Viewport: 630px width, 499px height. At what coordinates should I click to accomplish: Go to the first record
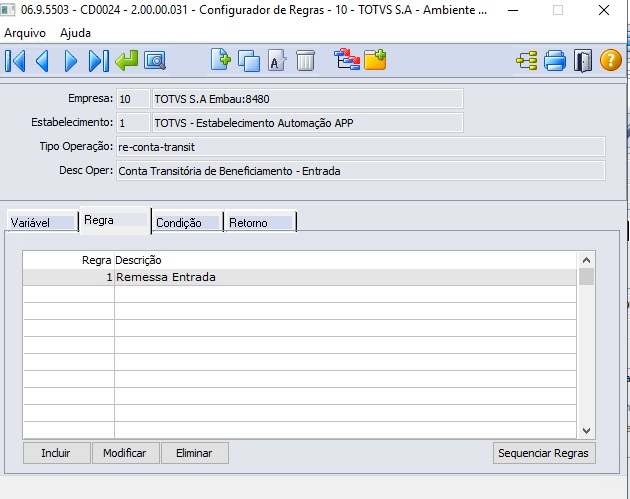[x=15, y=61]
